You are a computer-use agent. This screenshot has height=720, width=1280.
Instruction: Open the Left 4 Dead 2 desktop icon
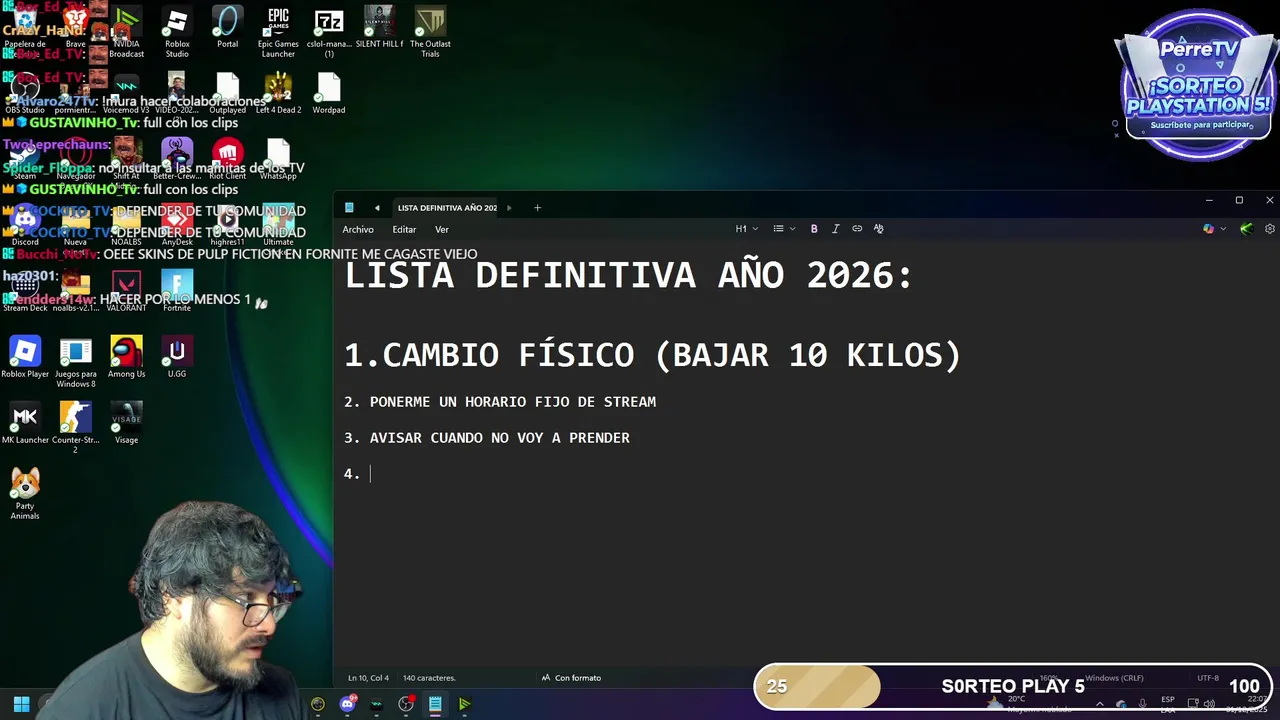(278, 93)
